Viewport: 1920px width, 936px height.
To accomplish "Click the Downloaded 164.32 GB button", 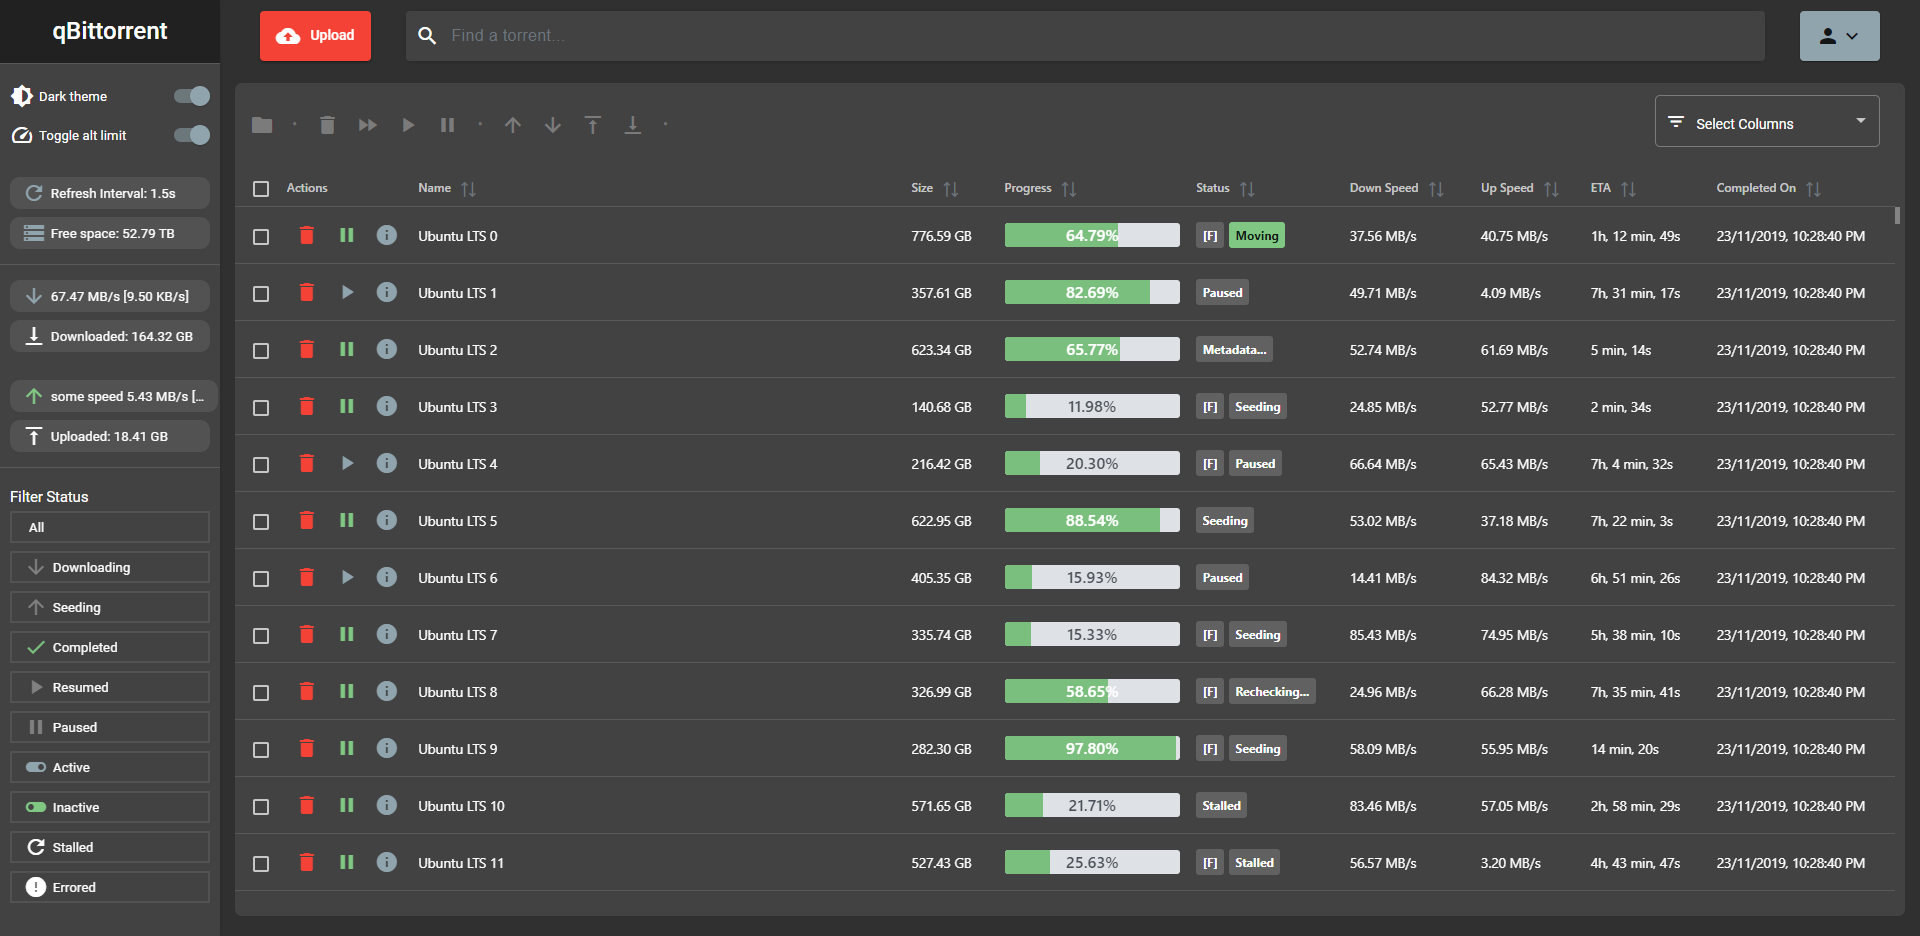I will click(110, 336).
